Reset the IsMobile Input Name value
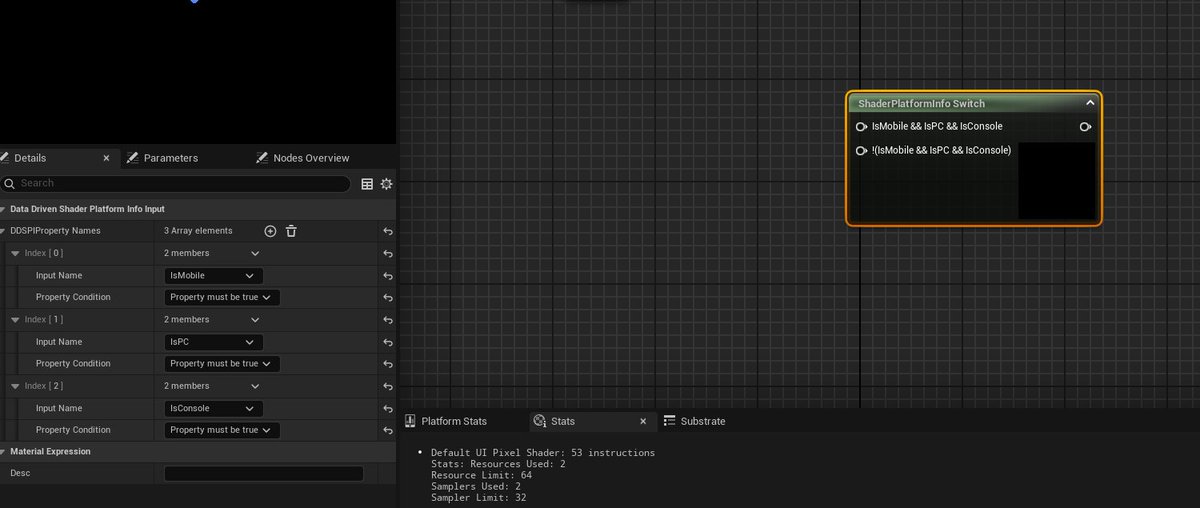1200x508 pixels. [x=388, y=275]
